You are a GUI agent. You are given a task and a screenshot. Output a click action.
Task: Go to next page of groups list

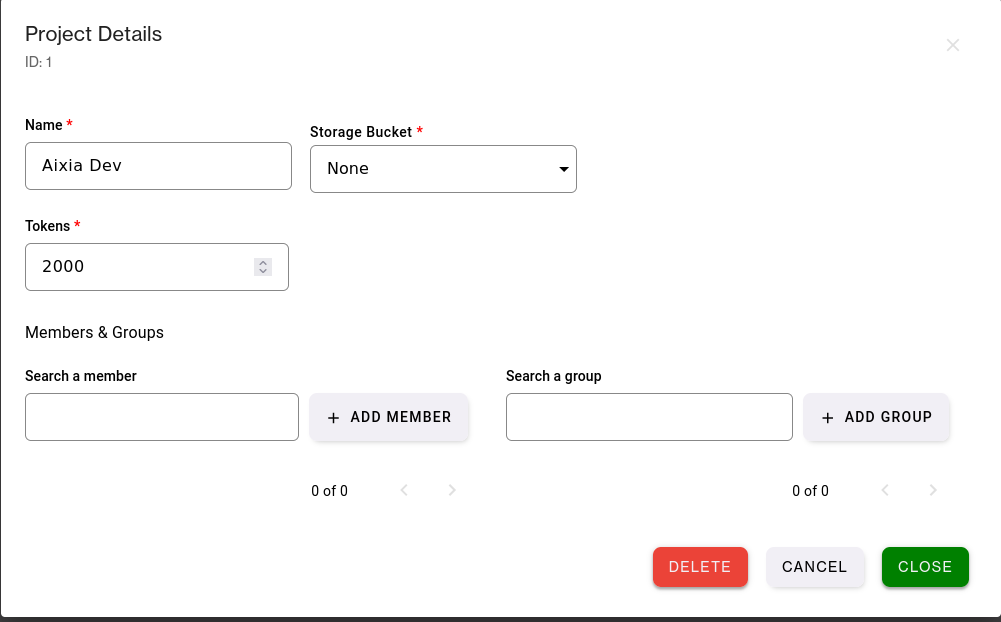coord(933,490)
